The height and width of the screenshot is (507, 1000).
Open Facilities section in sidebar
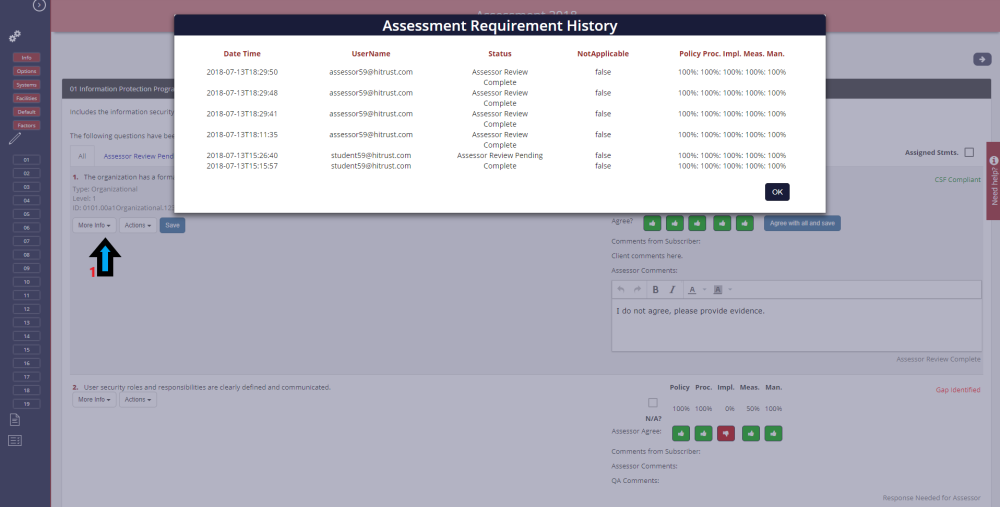click(26, 98)
